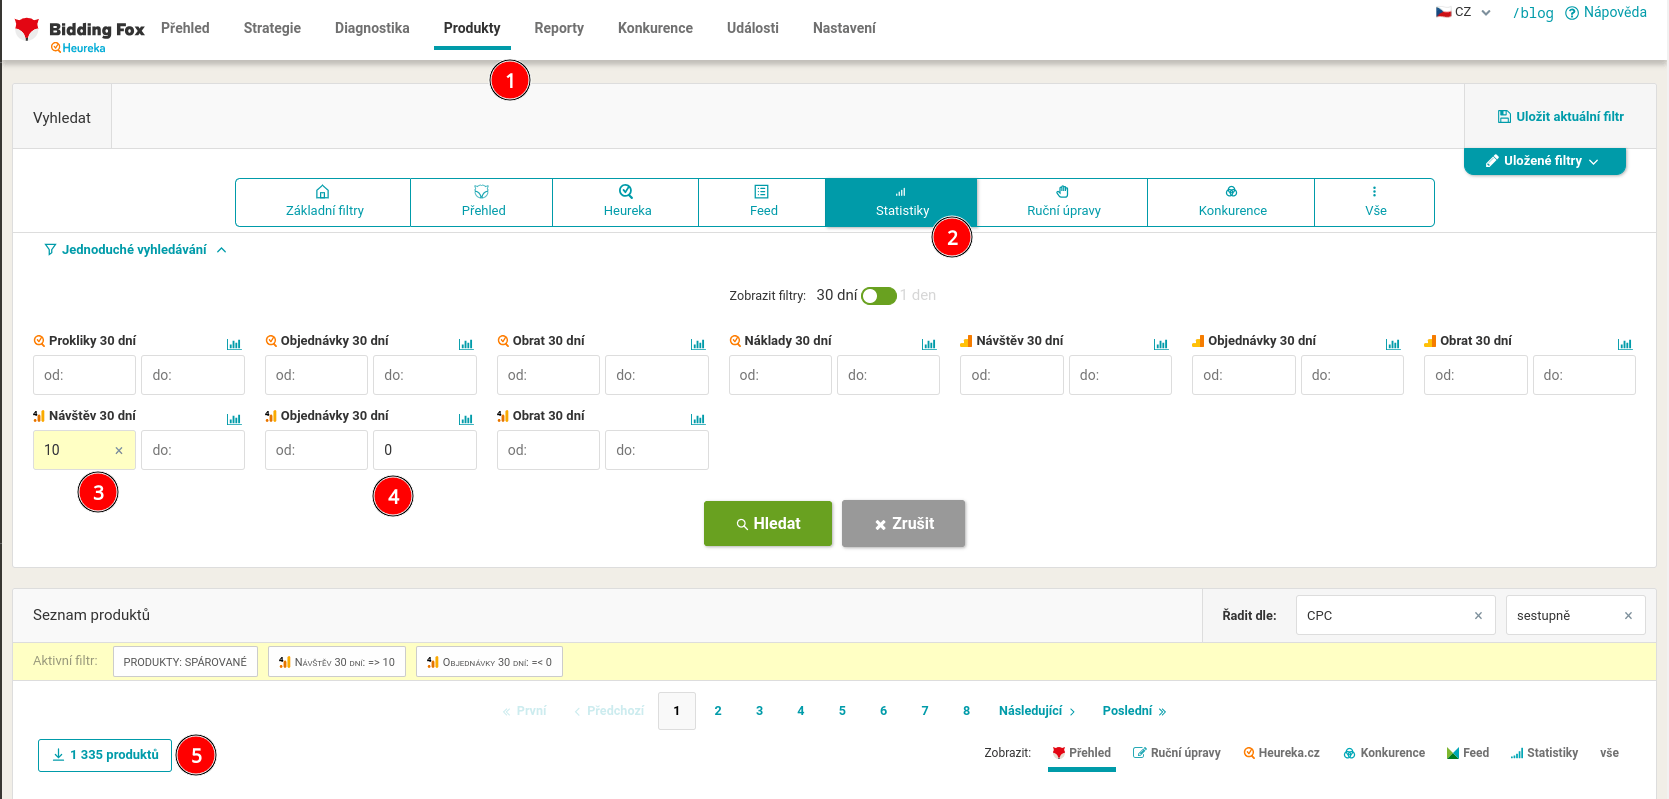
Task: Show the Konkurence column view
Action: click(1384, 753)
